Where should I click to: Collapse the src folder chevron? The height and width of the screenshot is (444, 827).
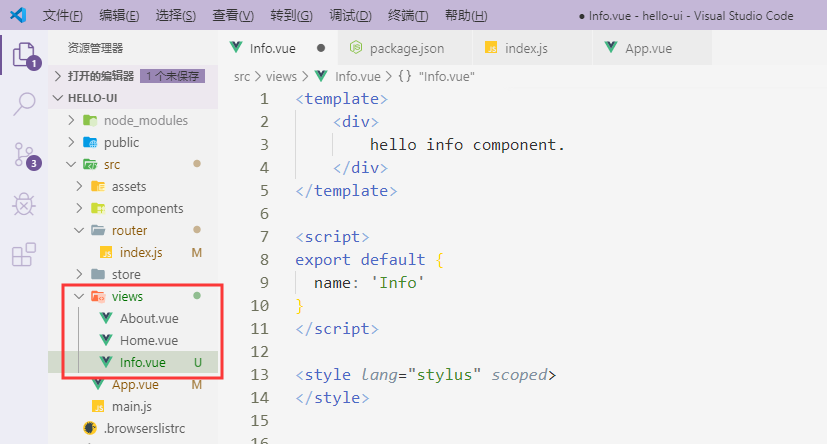71,165
